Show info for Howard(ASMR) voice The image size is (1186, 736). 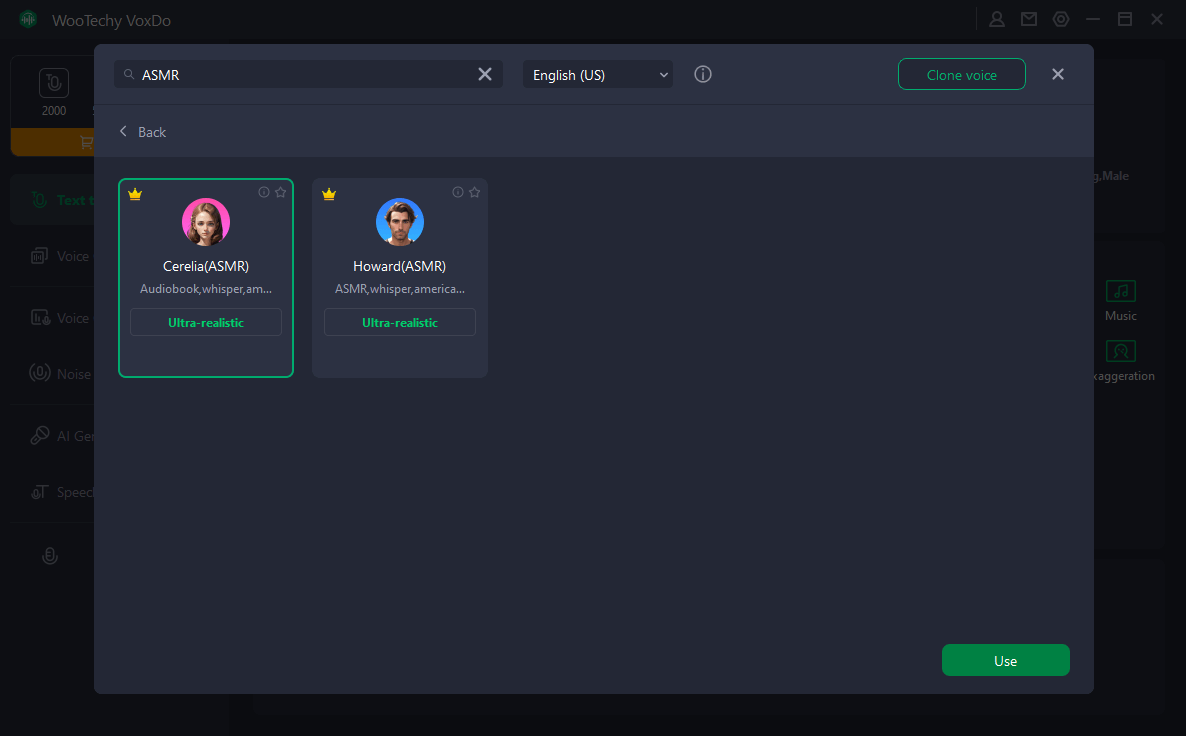(458, 192)
